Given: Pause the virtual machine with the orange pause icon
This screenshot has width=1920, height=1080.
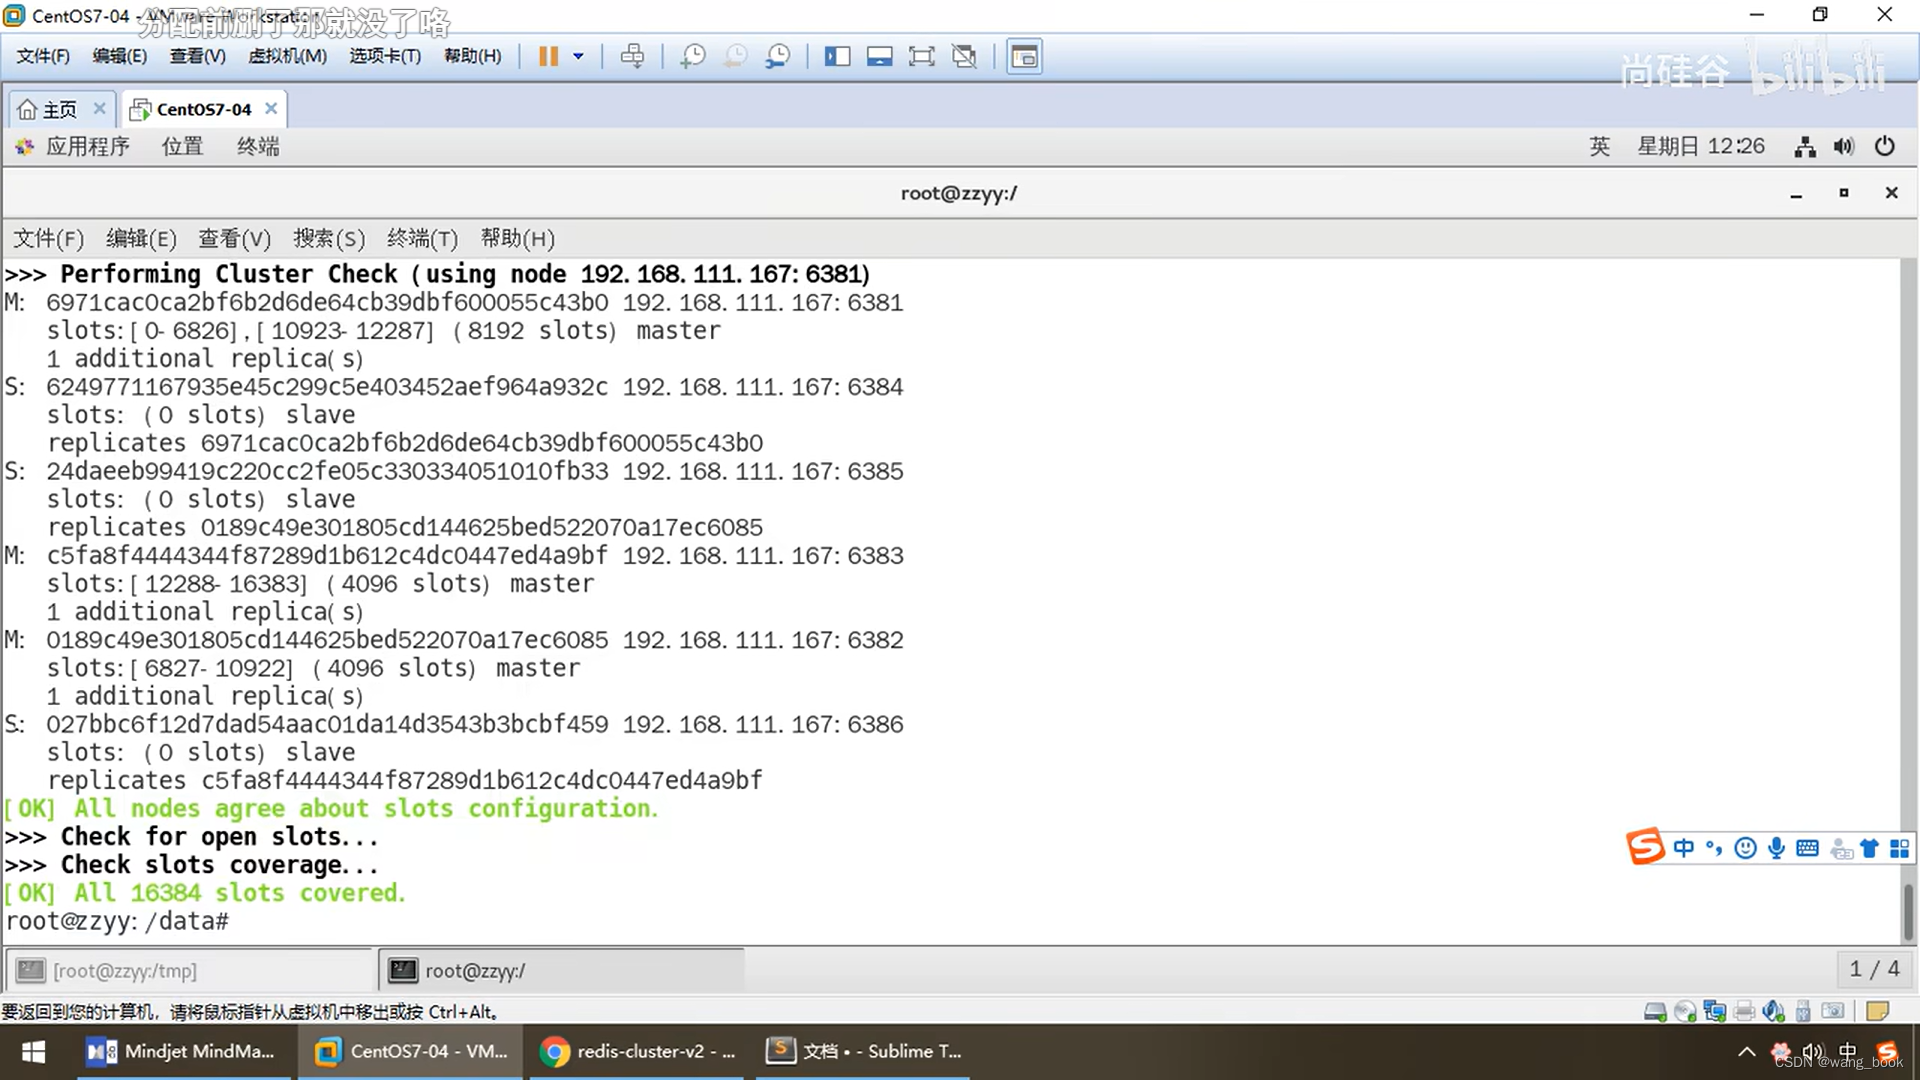Looking at the screenshot, I should click(548, 56).
